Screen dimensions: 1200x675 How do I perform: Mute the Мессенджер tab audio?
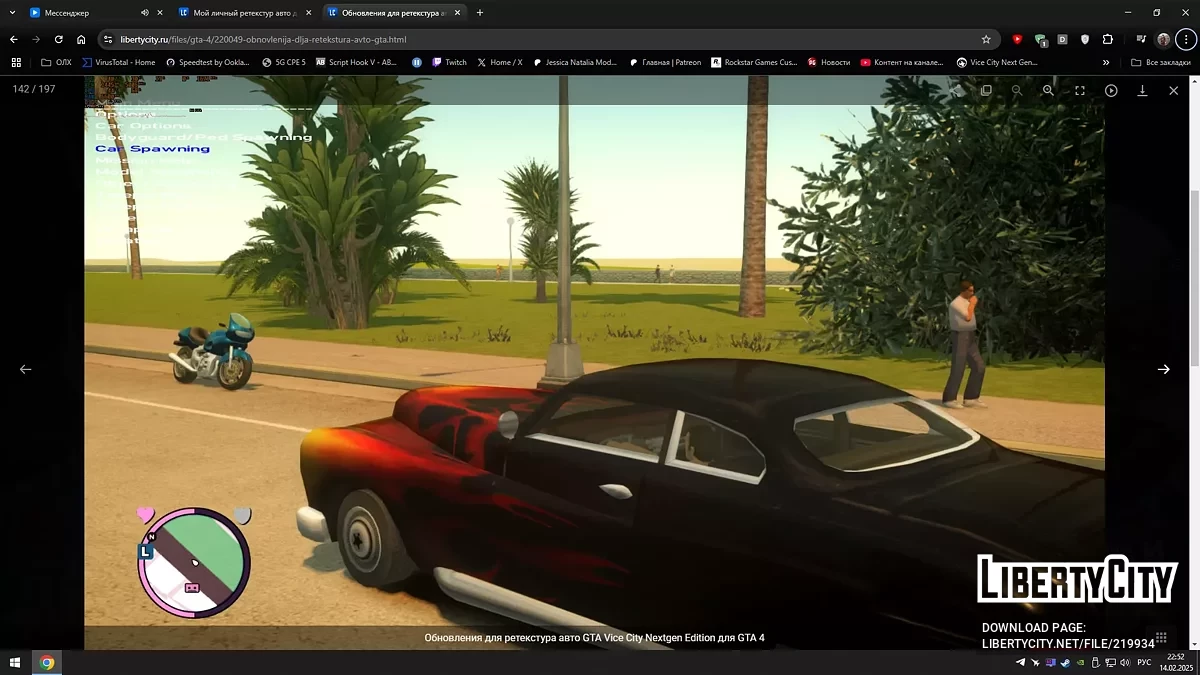tap(144, 13)
